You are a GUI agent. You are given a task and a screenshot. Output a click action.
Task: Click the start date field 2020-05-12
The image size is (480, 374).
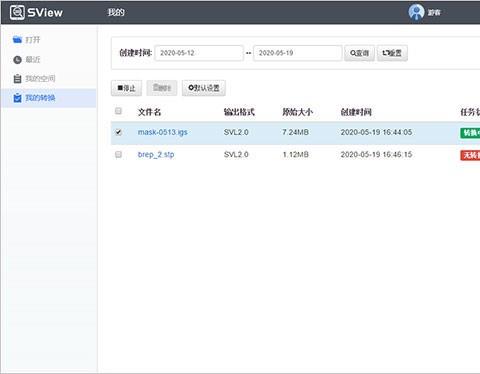click(x=199, y=53)
